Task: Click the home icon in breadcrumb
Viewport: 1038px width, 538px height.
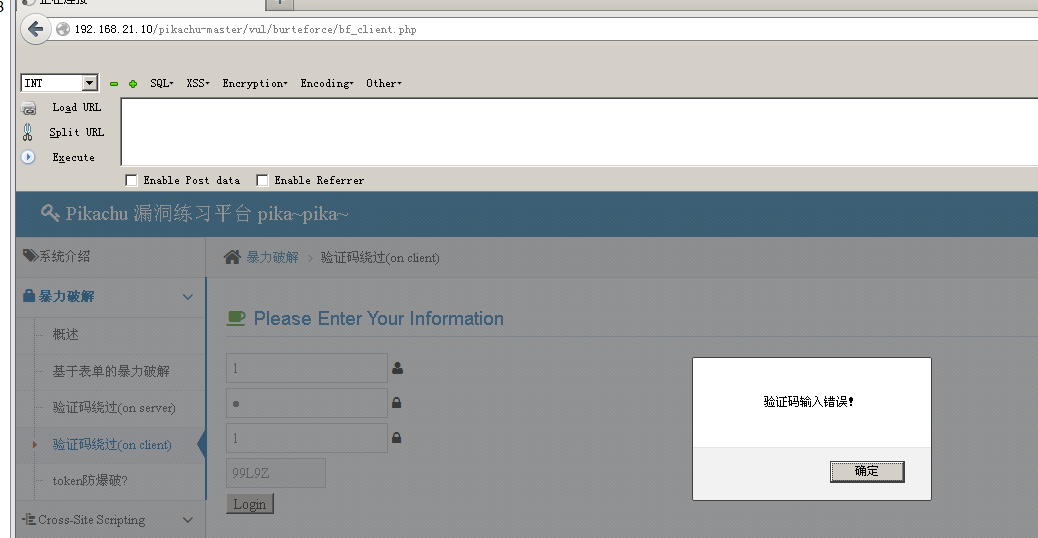Action: 232,257
